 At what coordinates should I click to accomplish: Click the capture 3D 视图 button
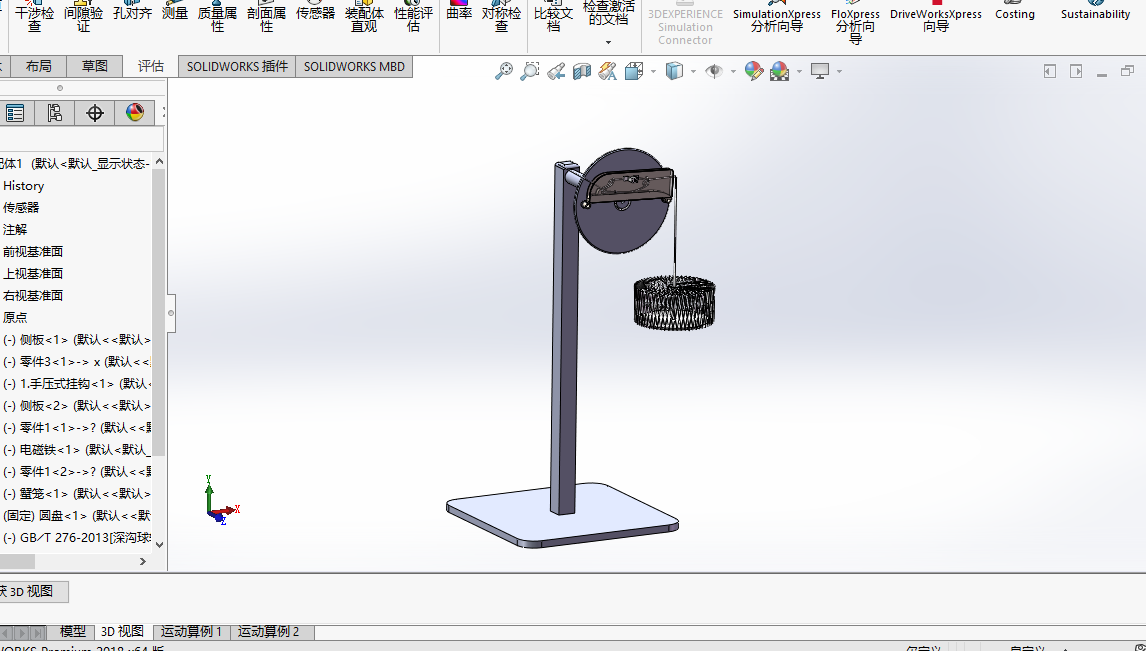32,592
